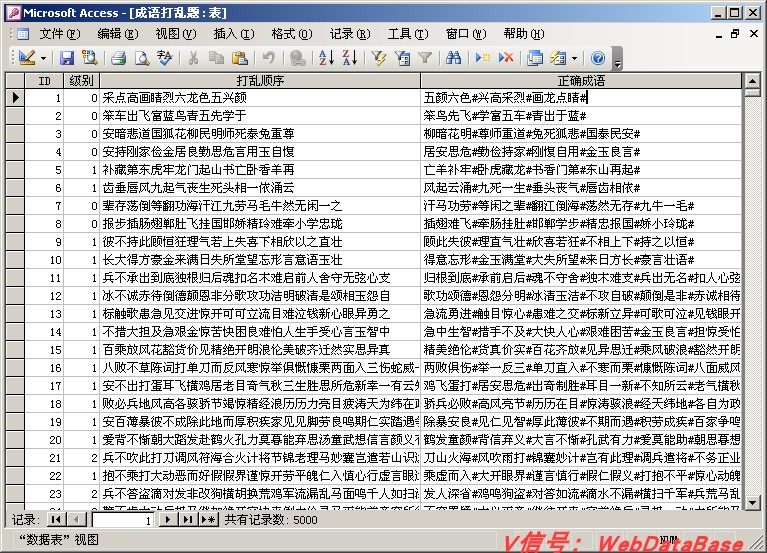Click the new record navigation button

[x=209, y=519]
